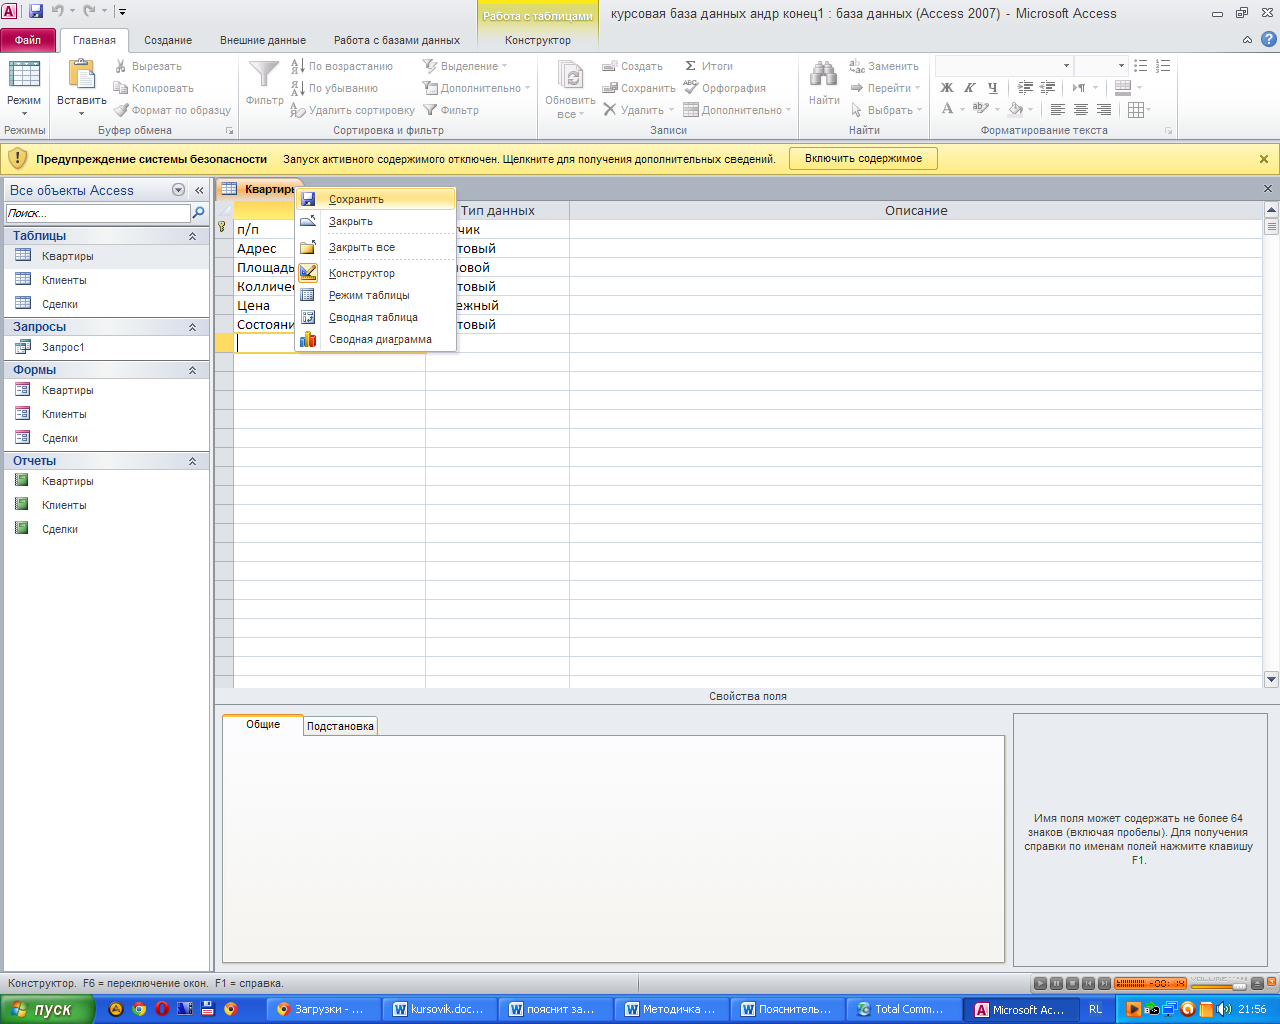Click sort ascending По возрастанию

tap(342, 66)
